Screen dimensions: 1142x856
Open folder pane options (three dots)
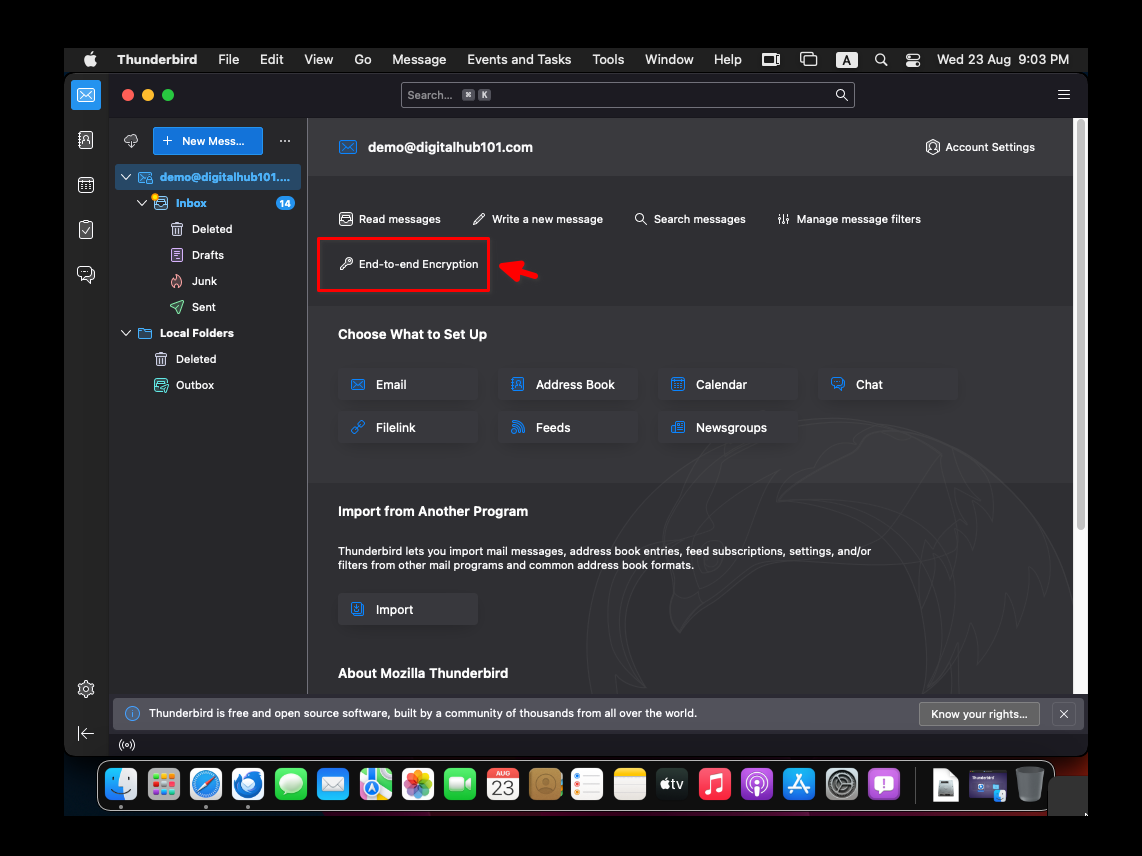(x=285, y=141)
